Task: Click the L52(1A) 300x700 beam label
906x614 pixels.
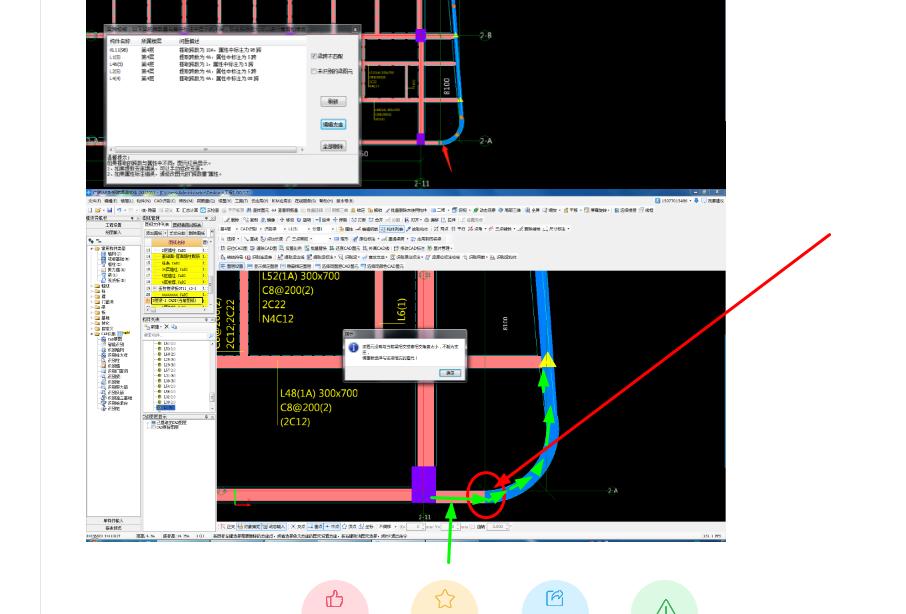Action: [300, 276]
